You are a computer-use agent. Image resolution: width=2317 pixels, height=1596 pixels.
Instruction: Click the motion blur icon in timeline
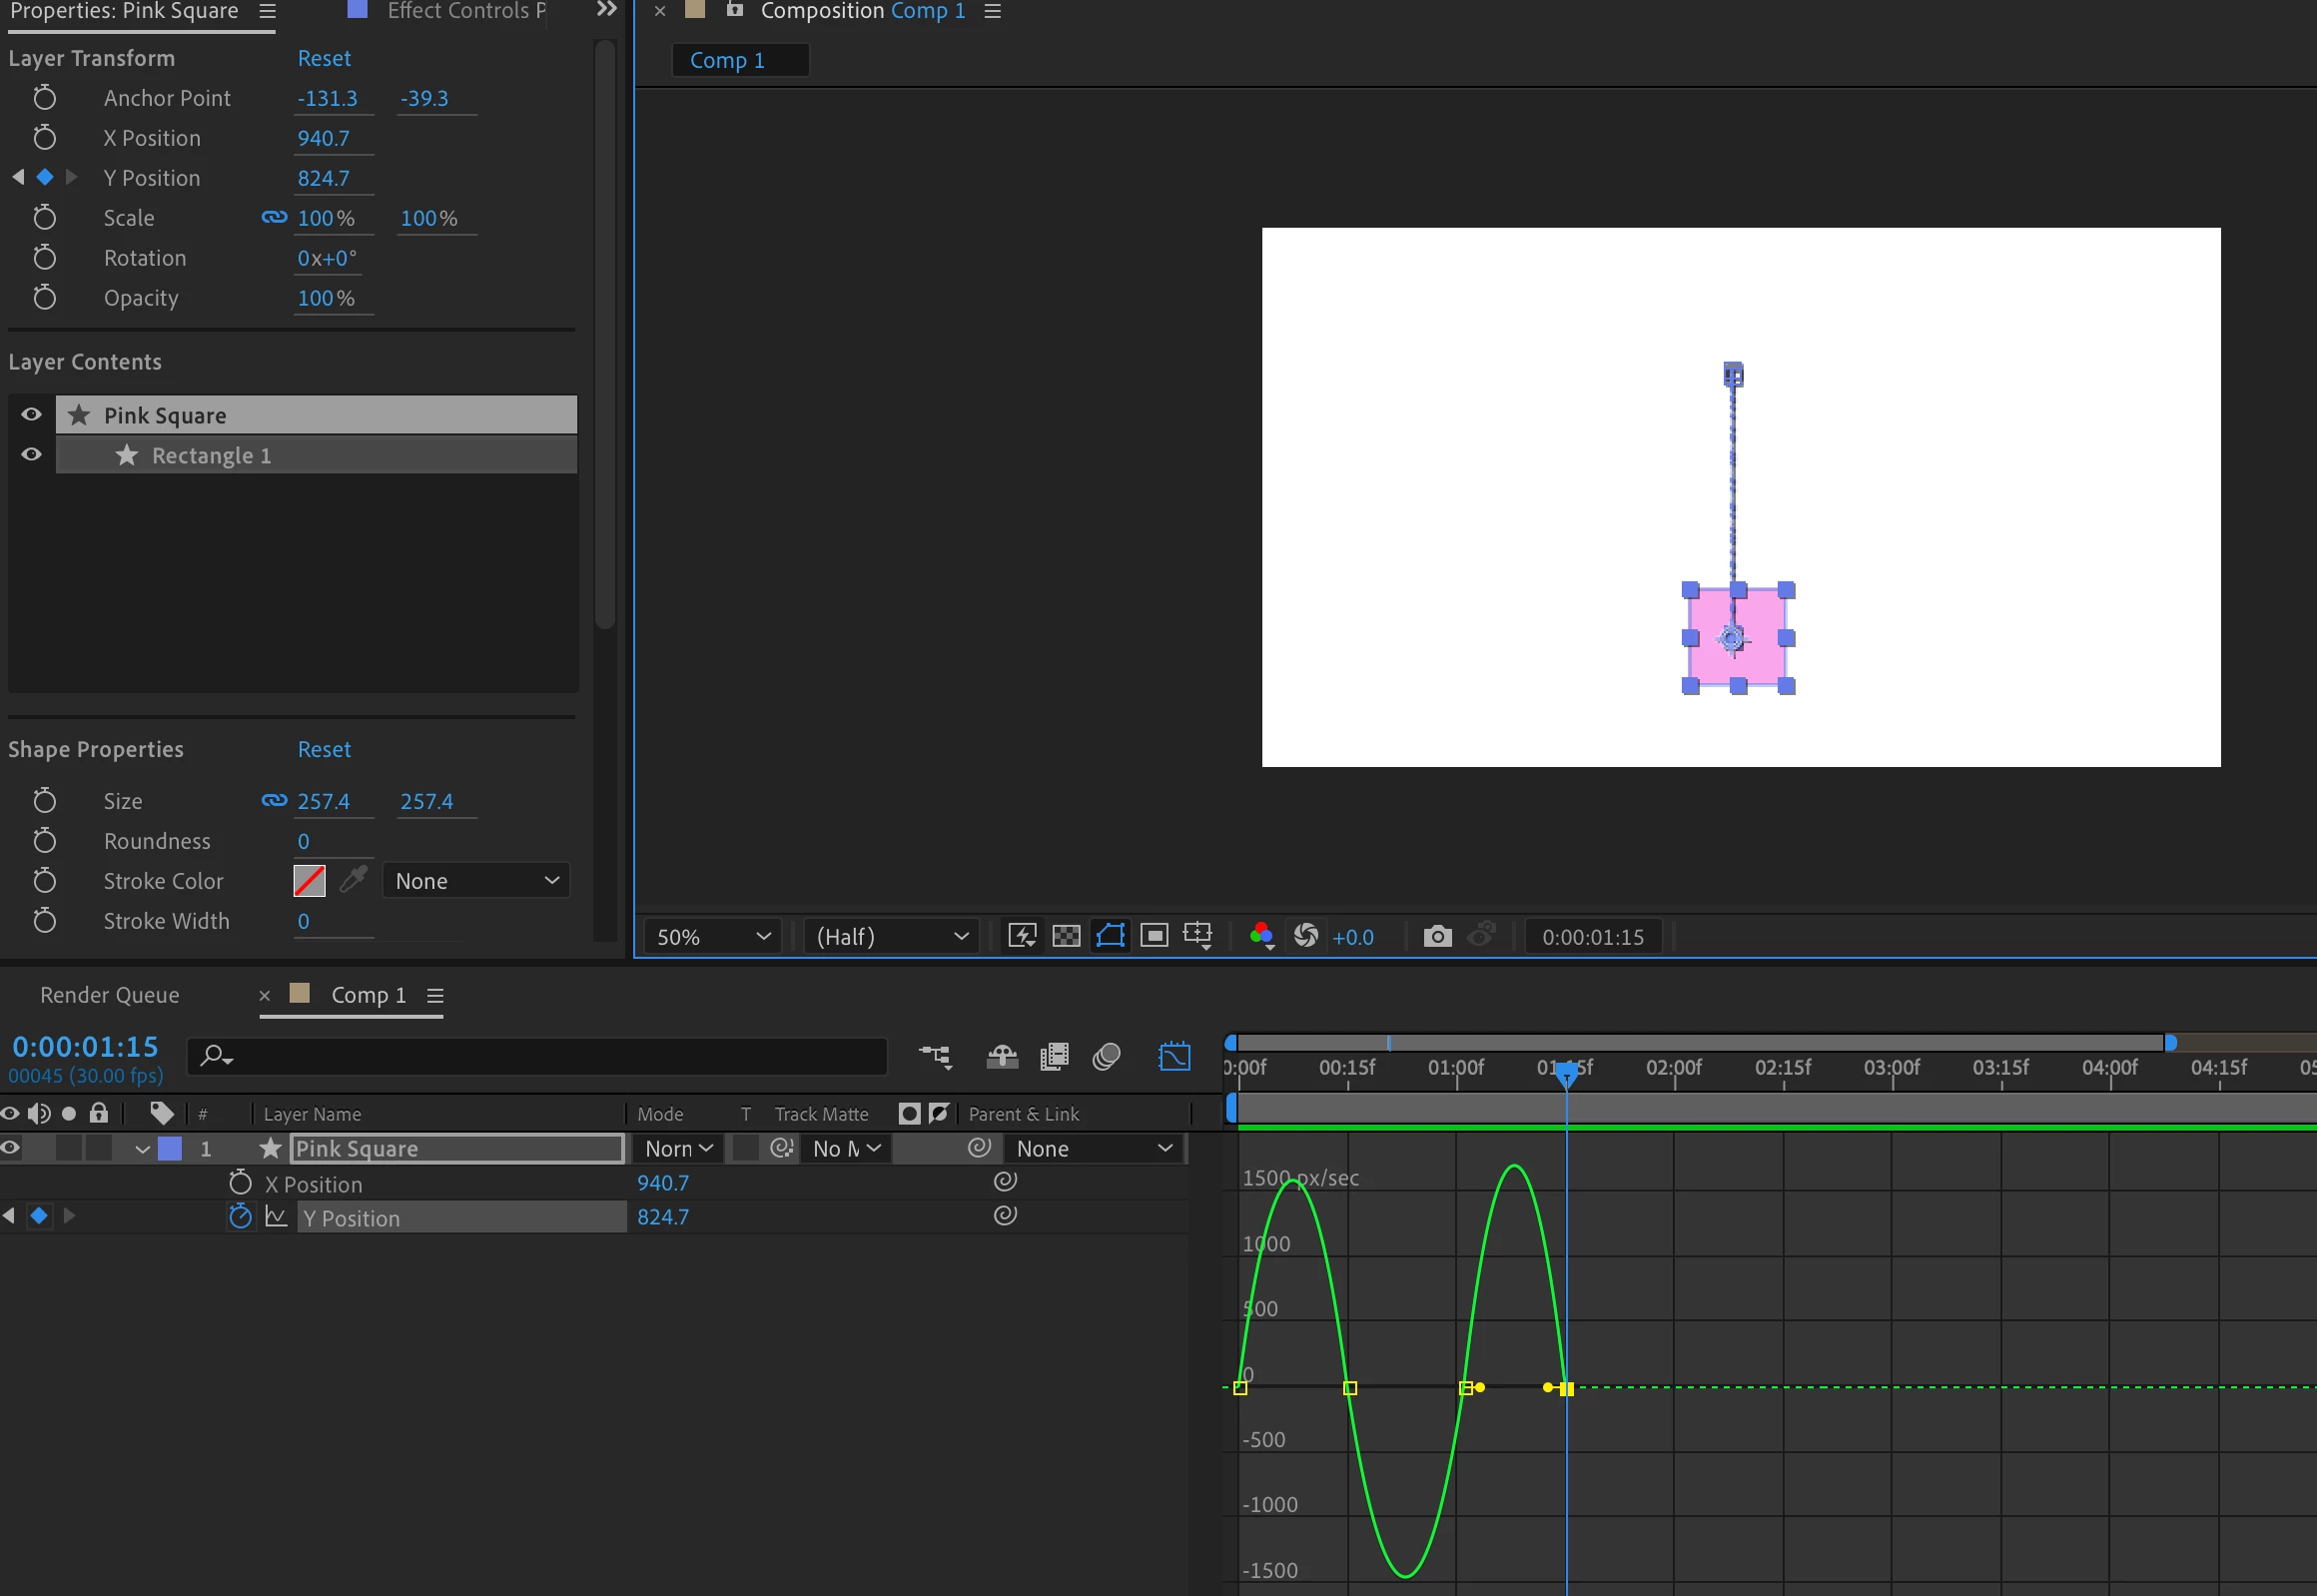coord(1106,1056)
